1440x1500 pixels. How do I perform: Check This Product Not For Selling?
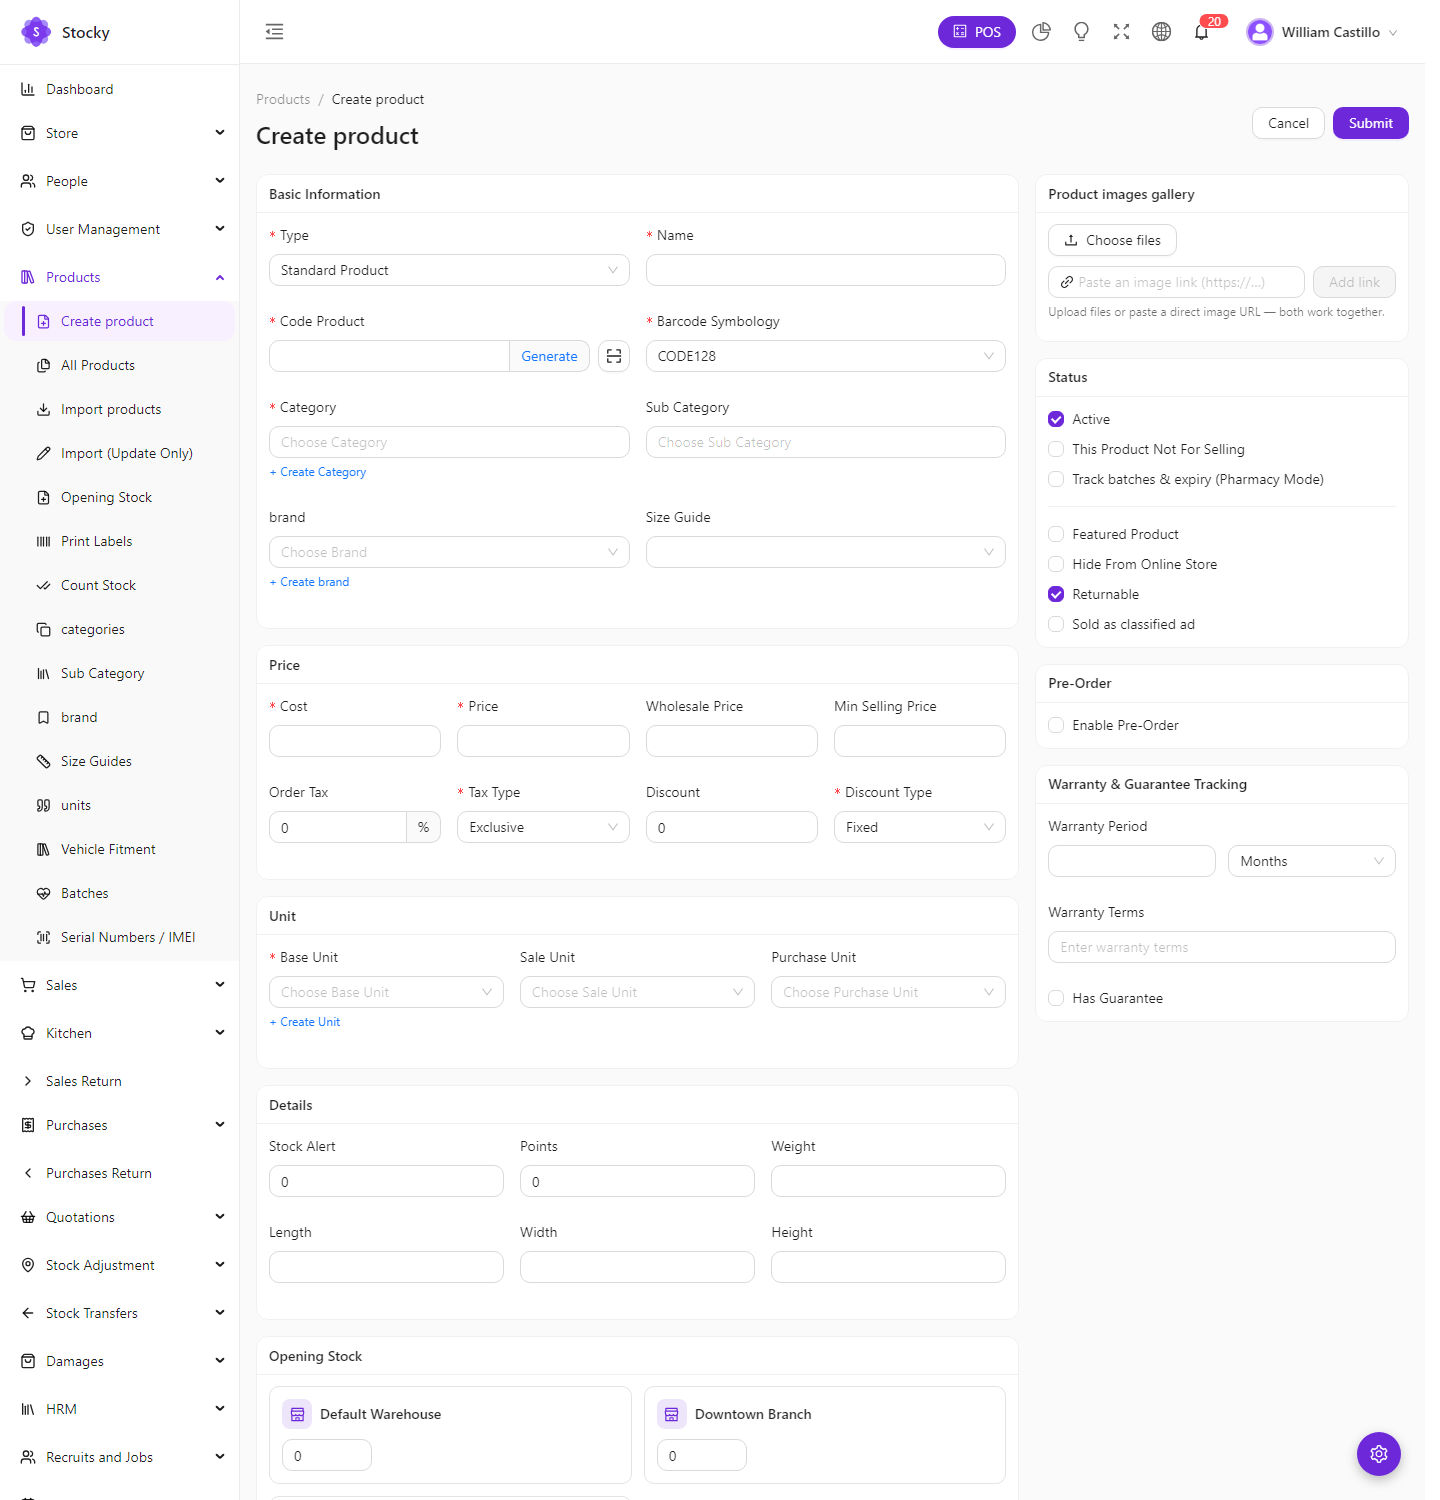pos(1056,449)
